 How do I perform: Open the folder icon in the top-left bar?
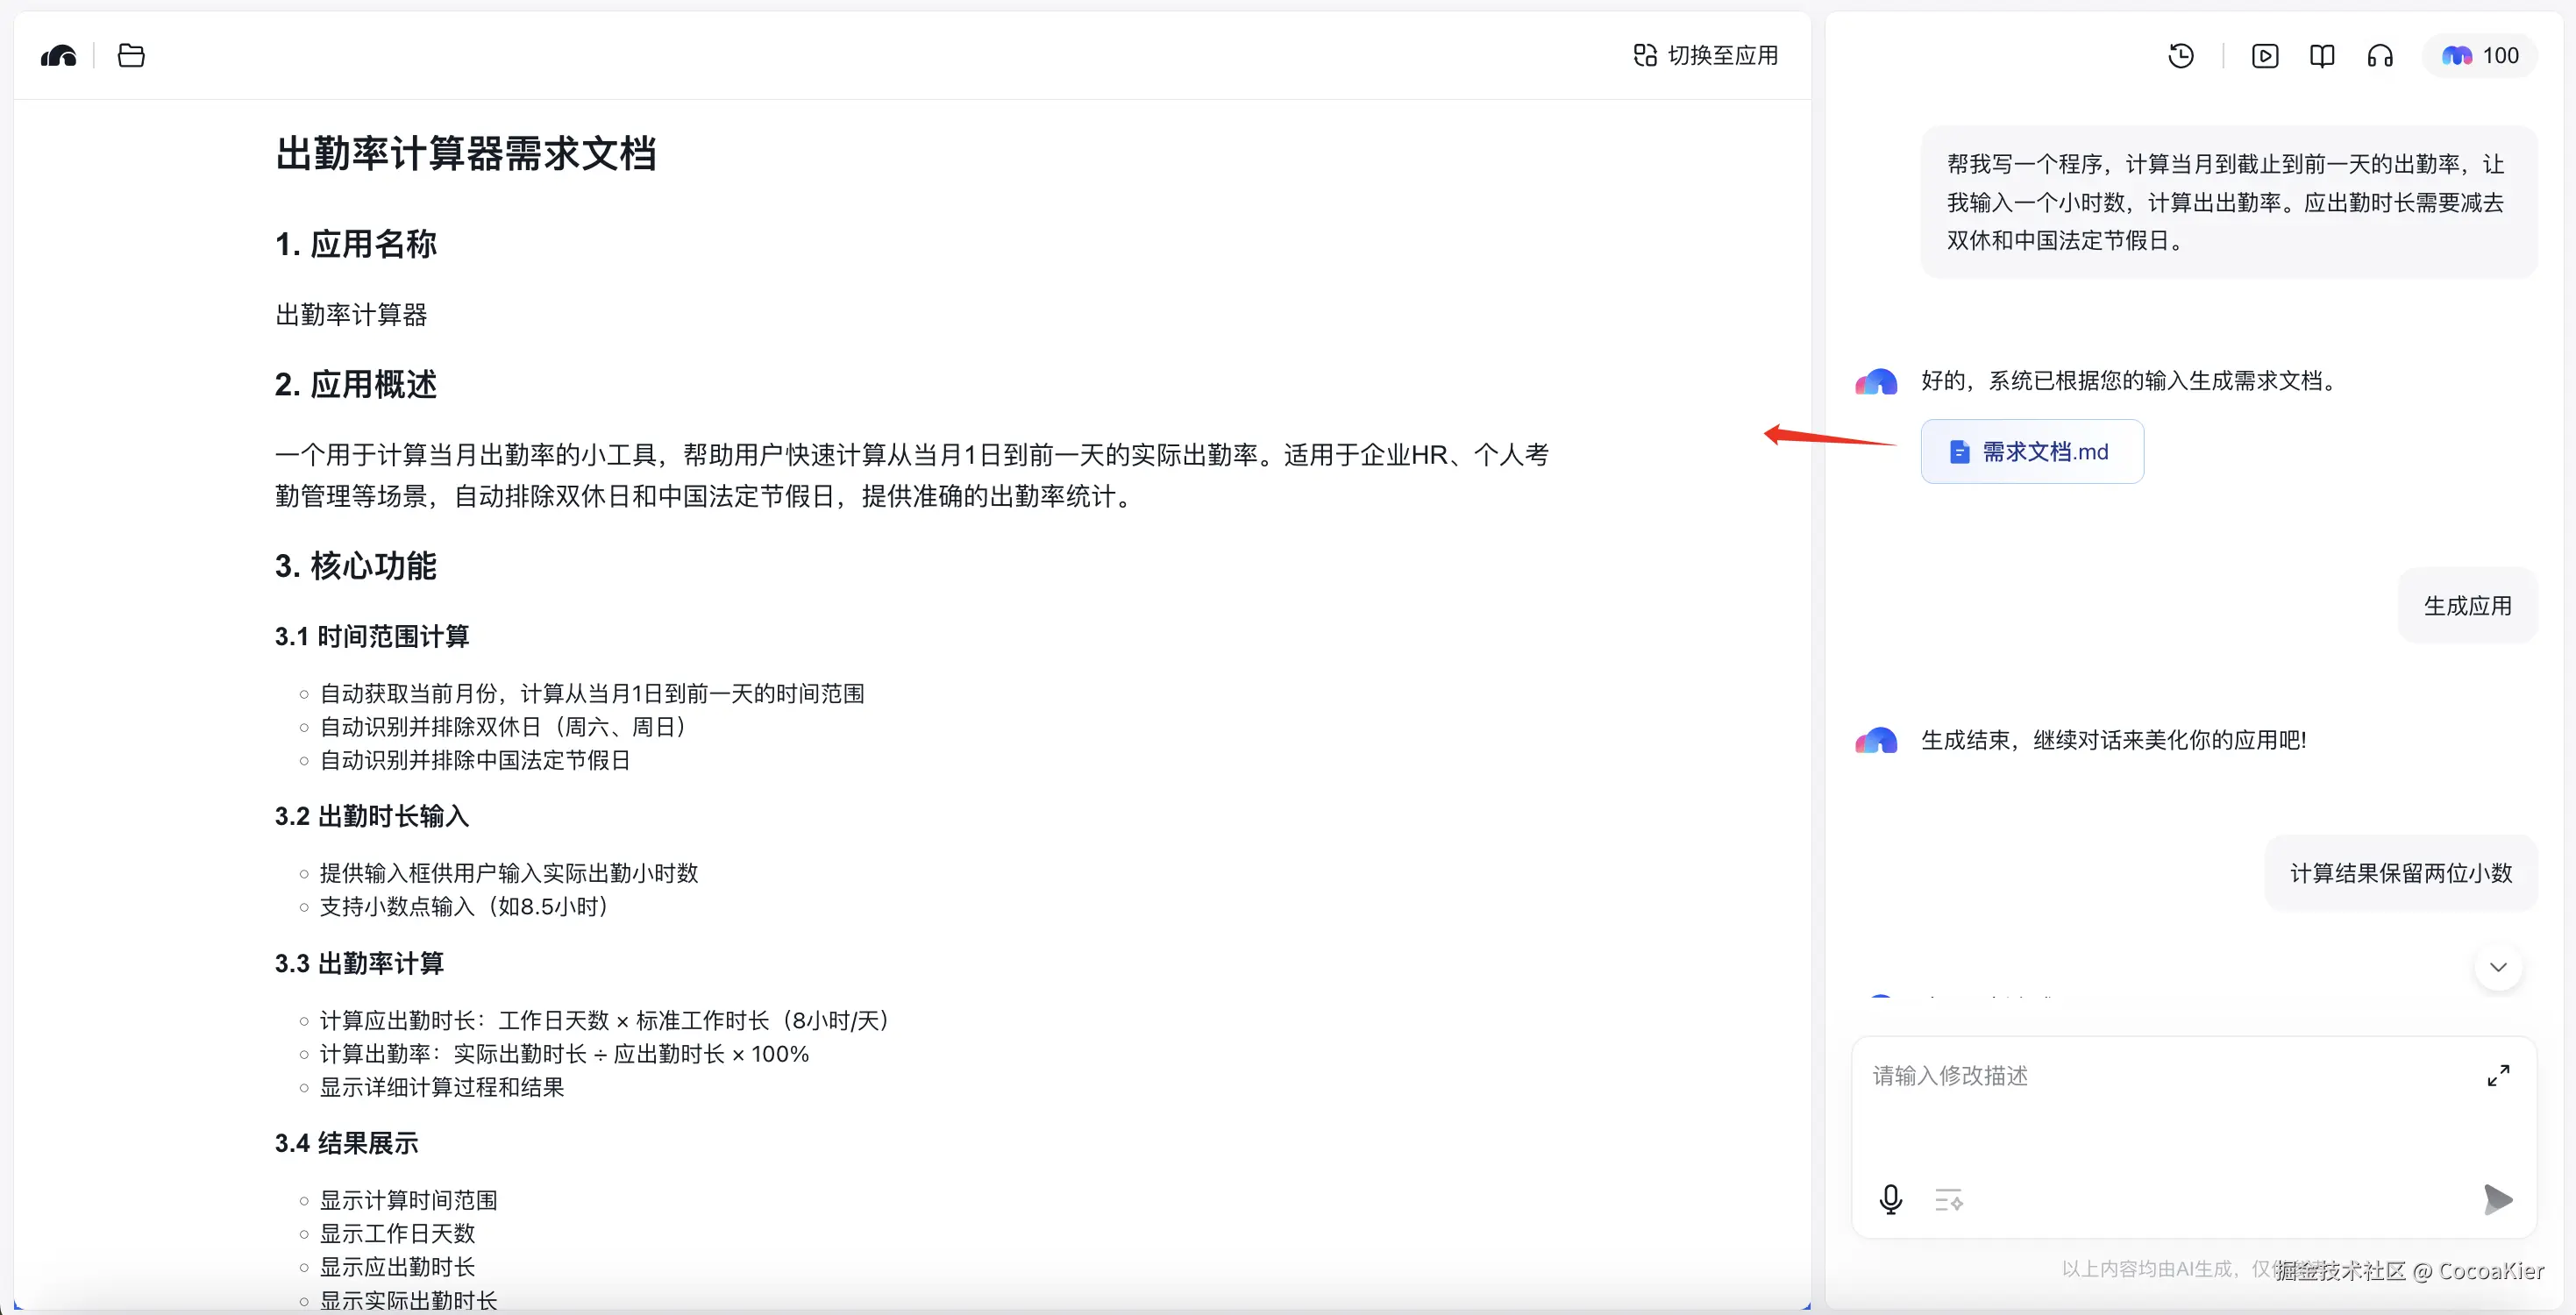tap(130, 55)
